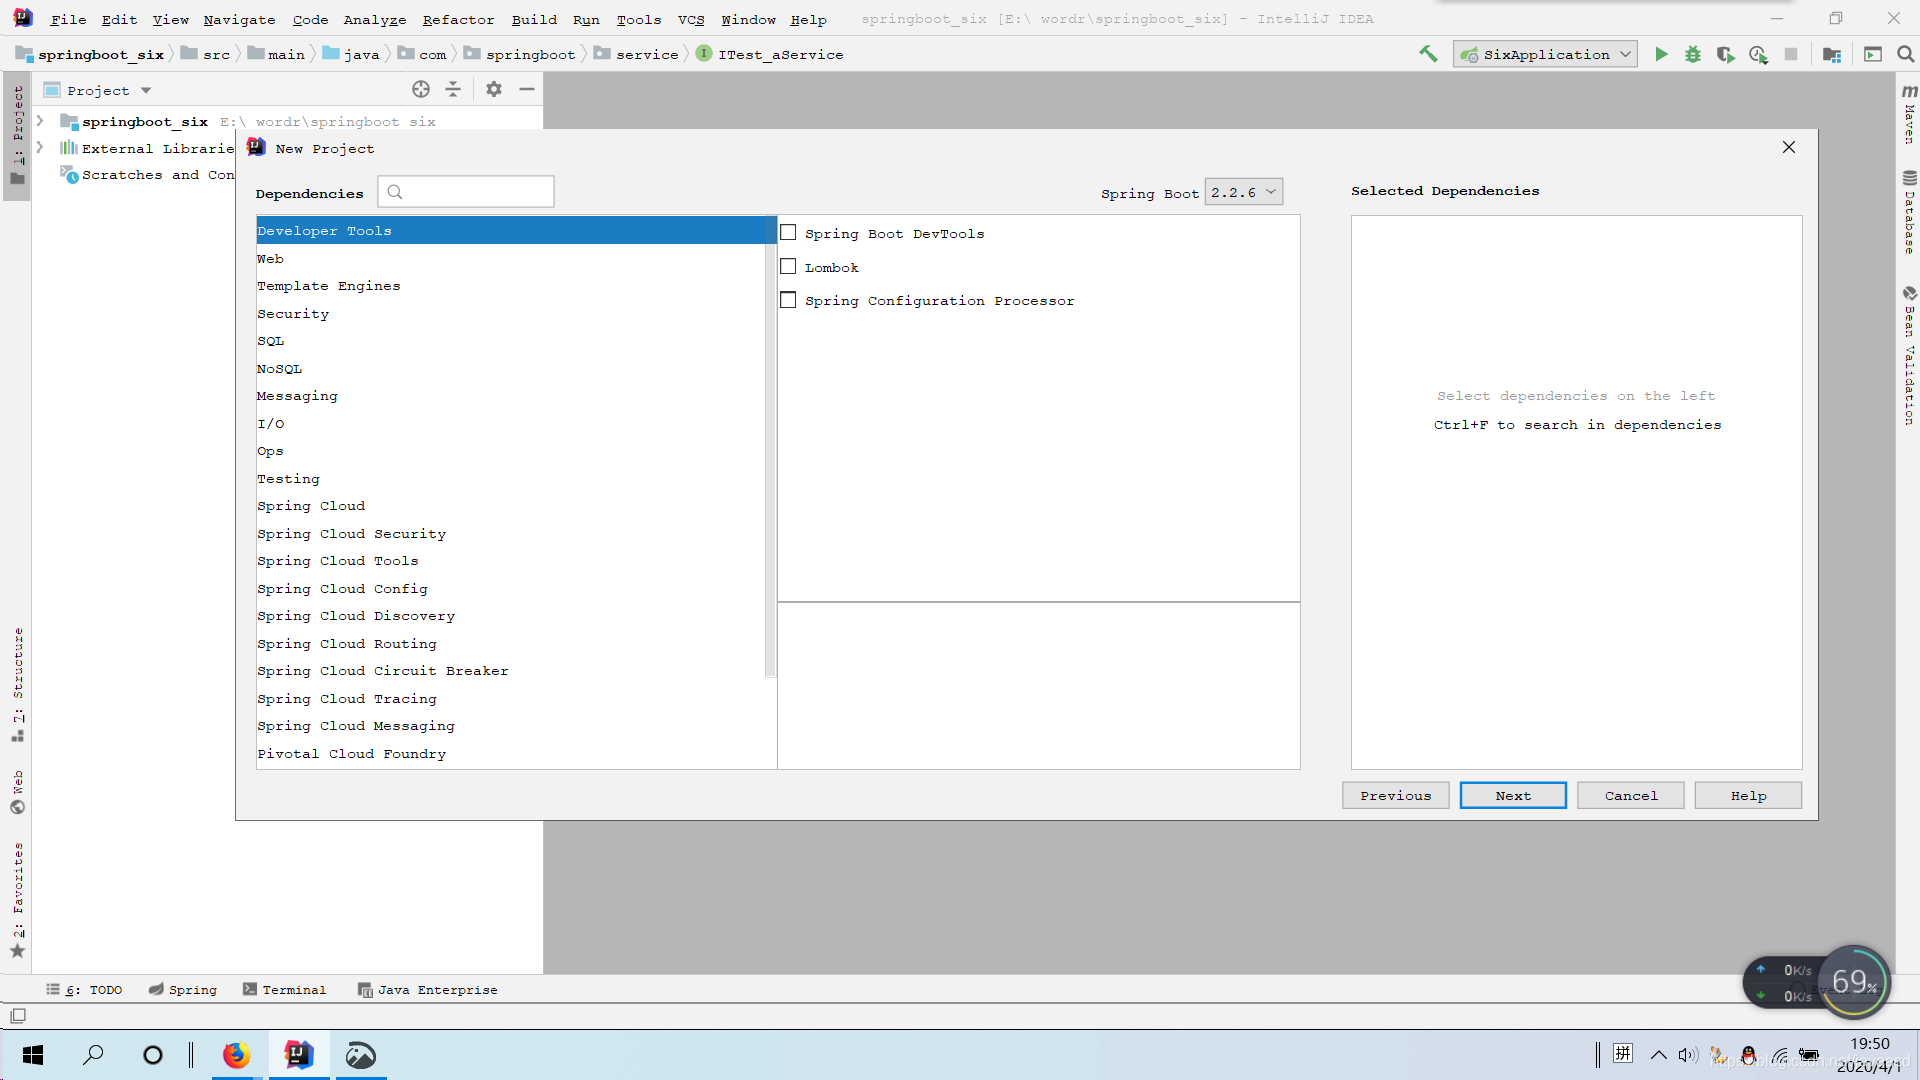Image resolution: width=1920 pixels, height=1080 pixels.
Task: Open the 6: TODO tool tab
Action: [84, 990]
